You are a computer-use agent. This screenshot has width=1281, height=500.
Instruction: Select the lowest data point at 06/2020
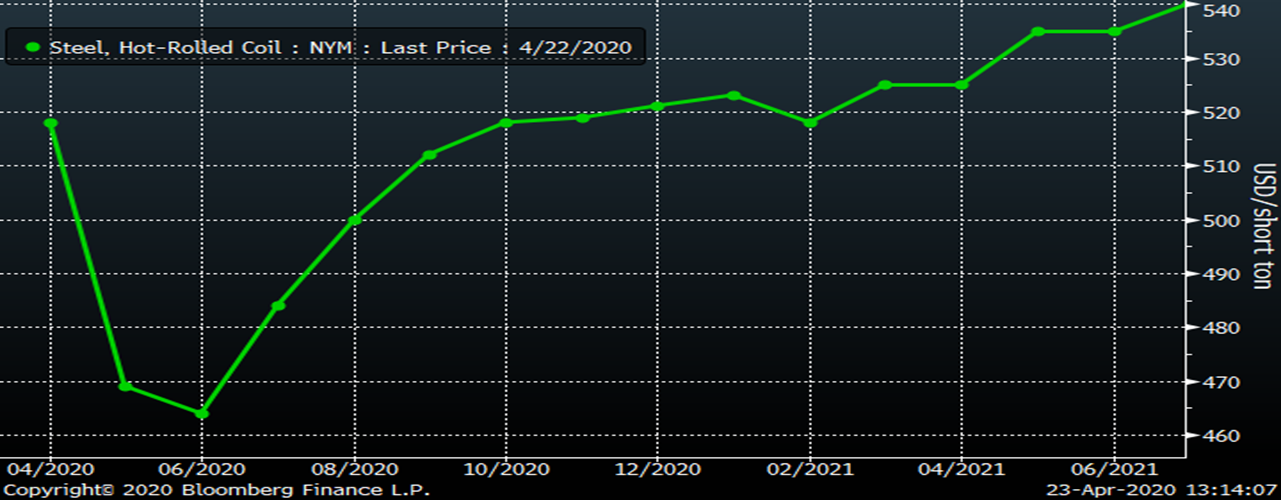click(202, 413)
